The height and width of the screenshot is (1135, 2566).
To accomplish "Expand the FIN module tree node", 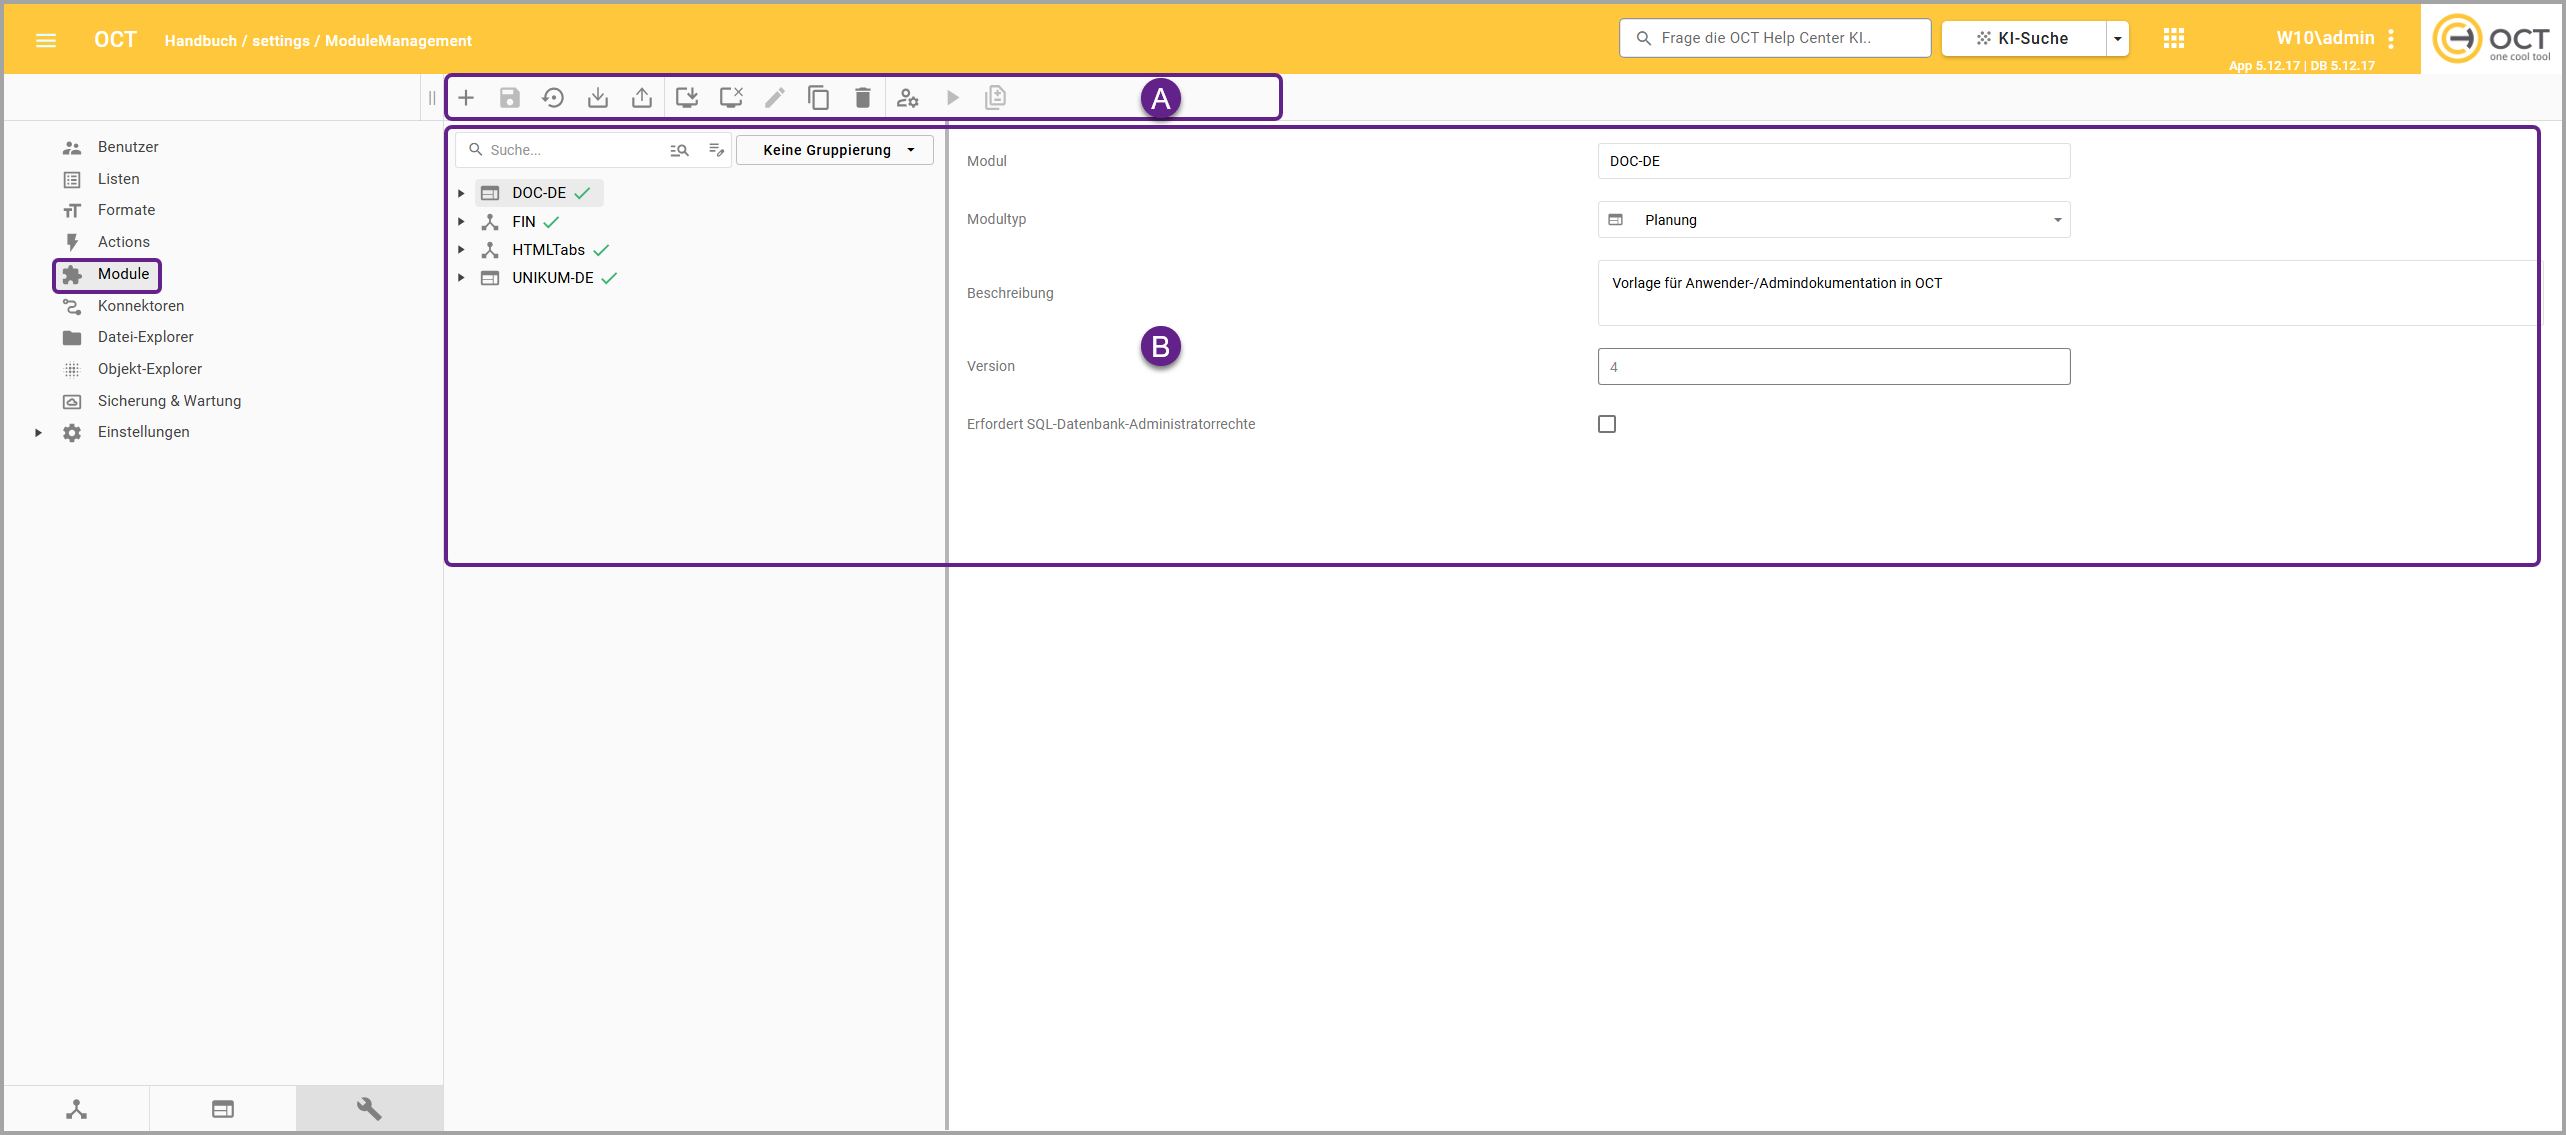I will click(x=461, y=222).
